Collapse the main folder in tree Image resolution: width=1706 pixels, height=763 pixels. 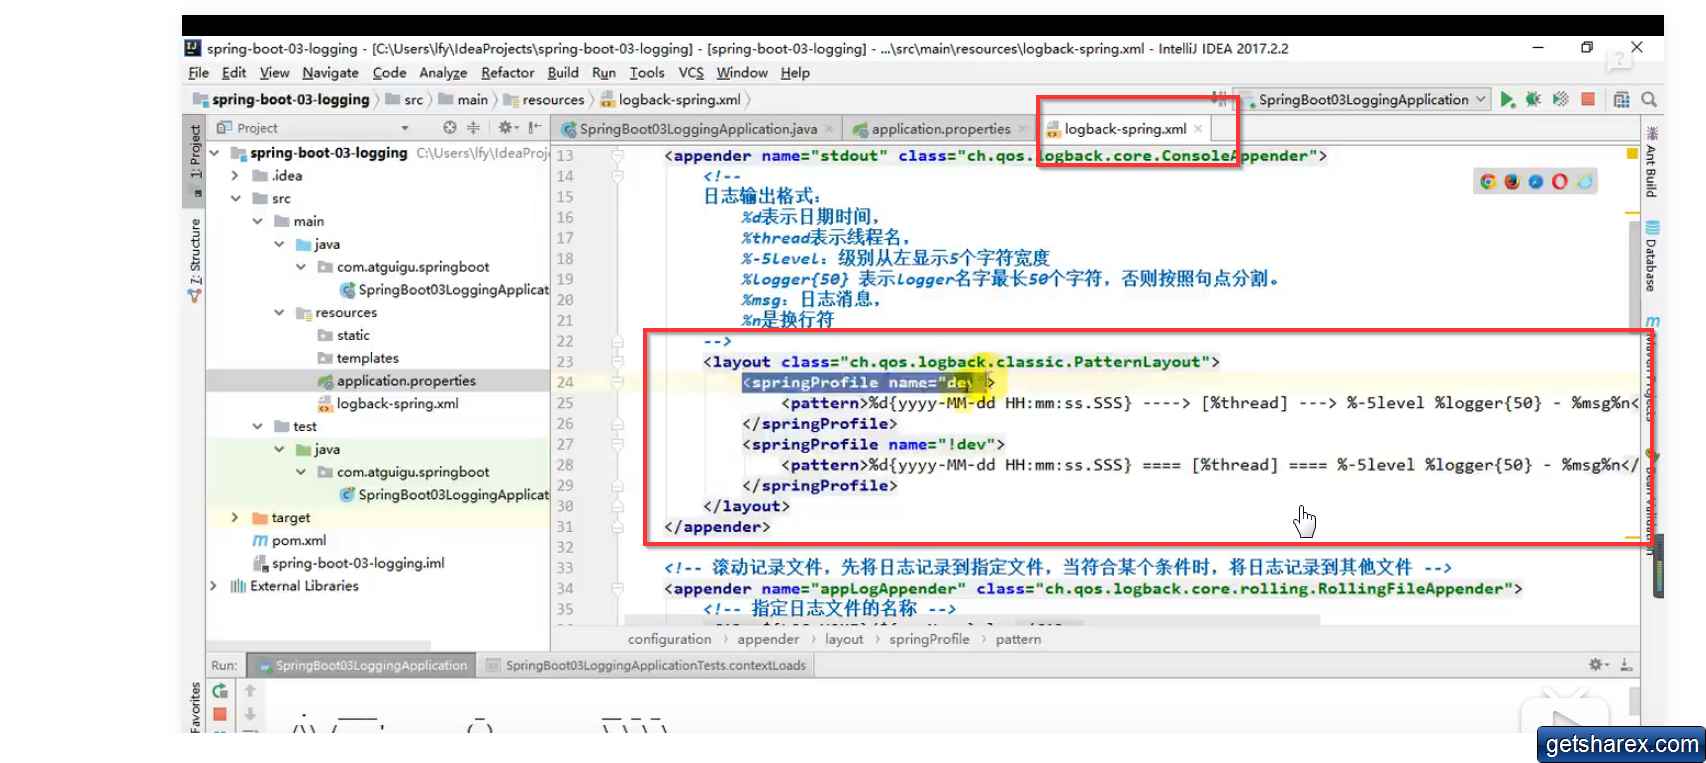257,221
